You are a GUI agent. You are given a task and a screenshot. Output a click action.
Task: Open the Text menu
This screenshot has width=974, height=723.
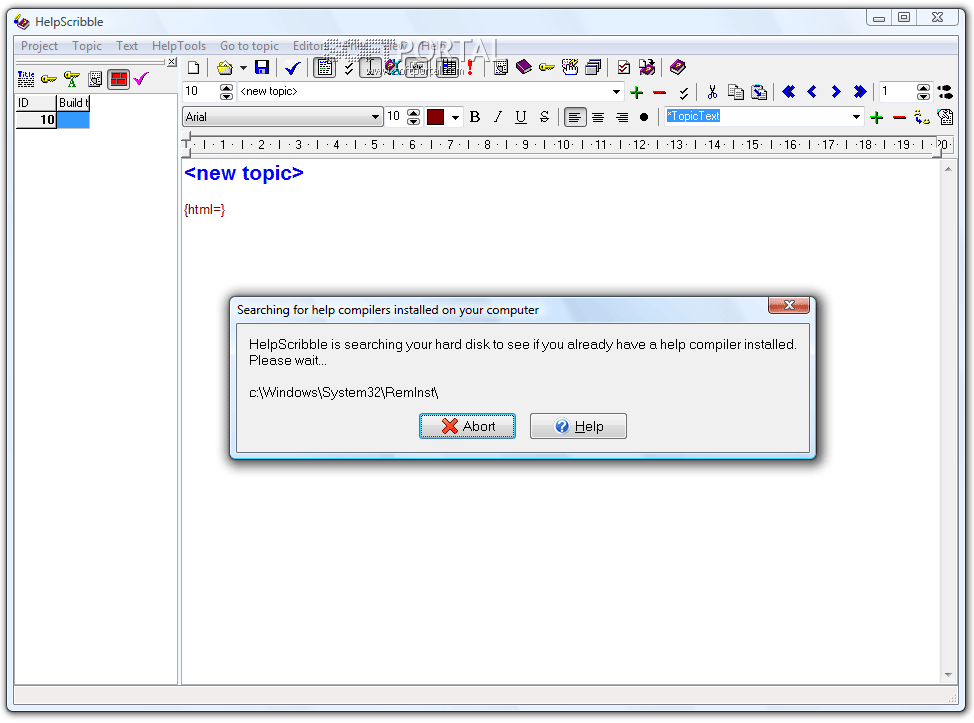point(127,46)
